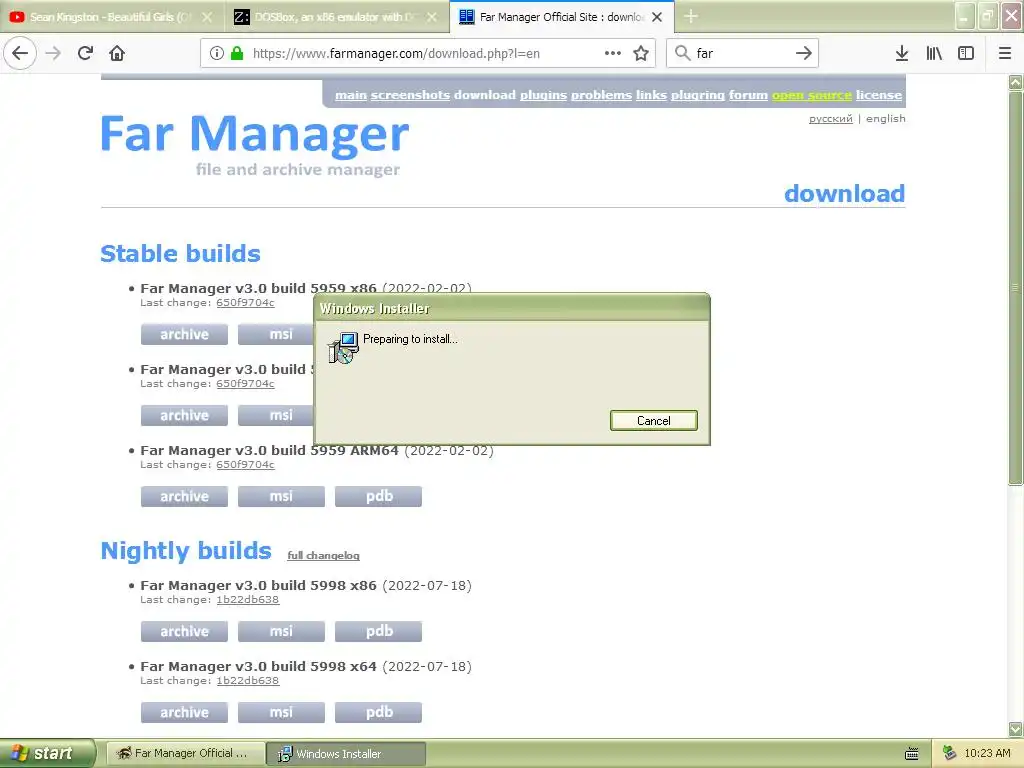Open the links navigation link

point(651,95)
